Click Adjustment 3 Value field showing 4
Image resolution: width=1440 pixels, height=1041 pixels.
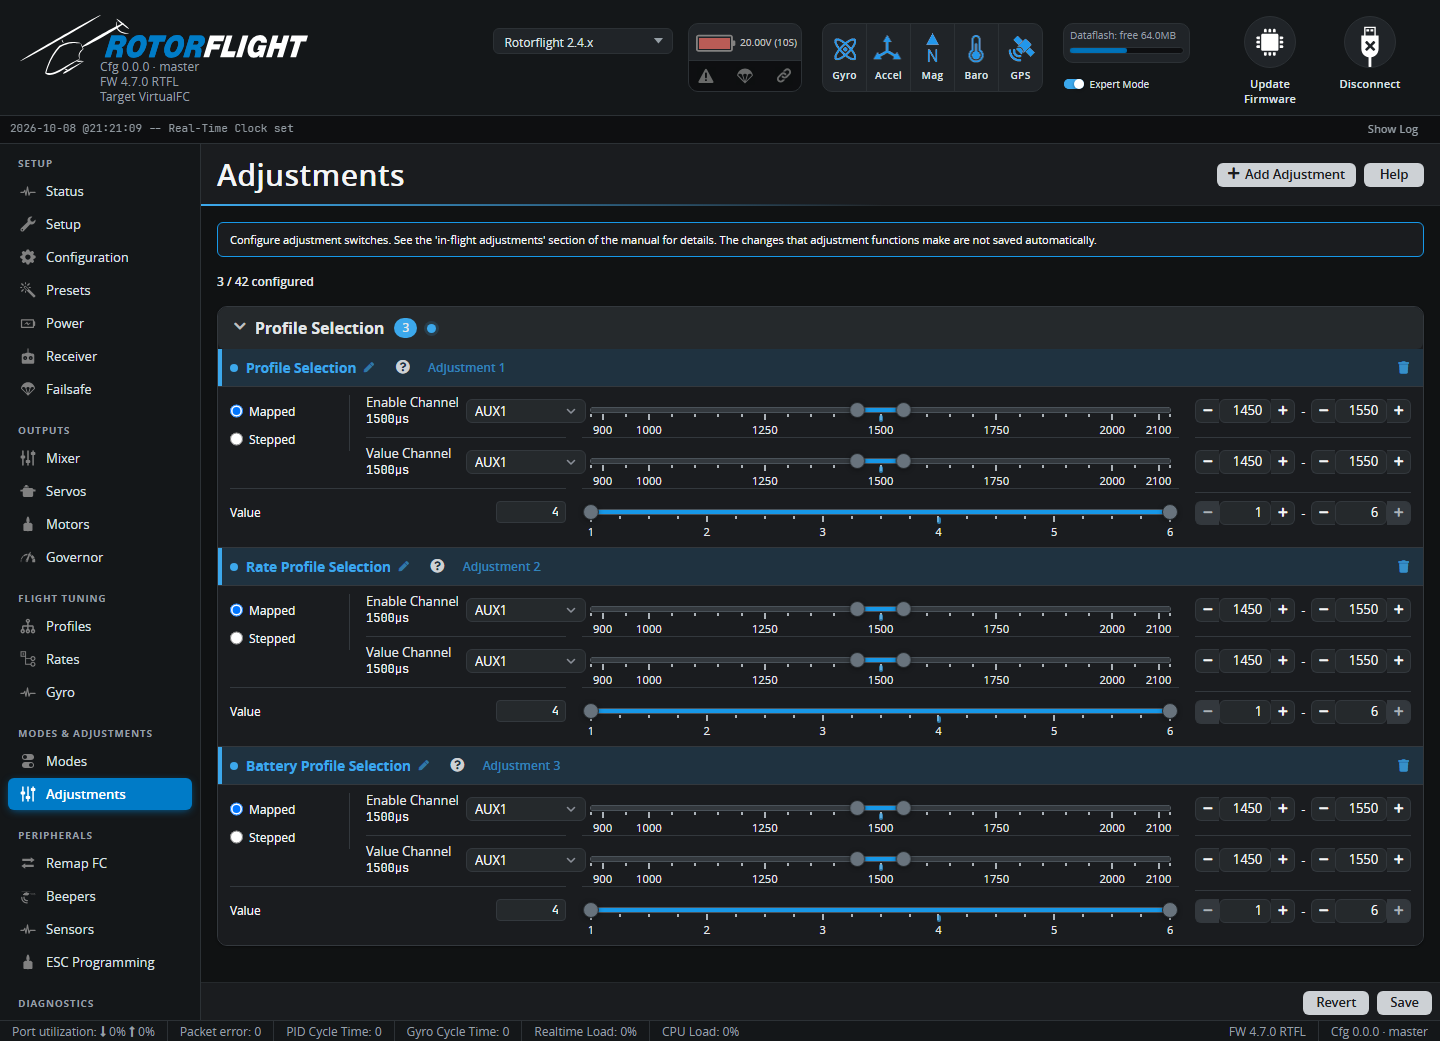[531, 909]
